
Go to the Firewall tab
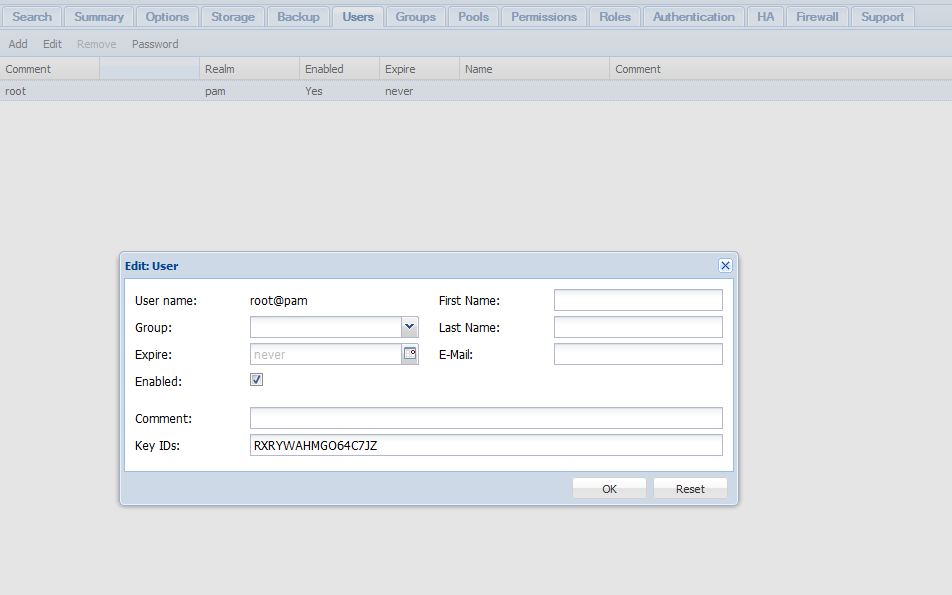[x=817, y=17]
